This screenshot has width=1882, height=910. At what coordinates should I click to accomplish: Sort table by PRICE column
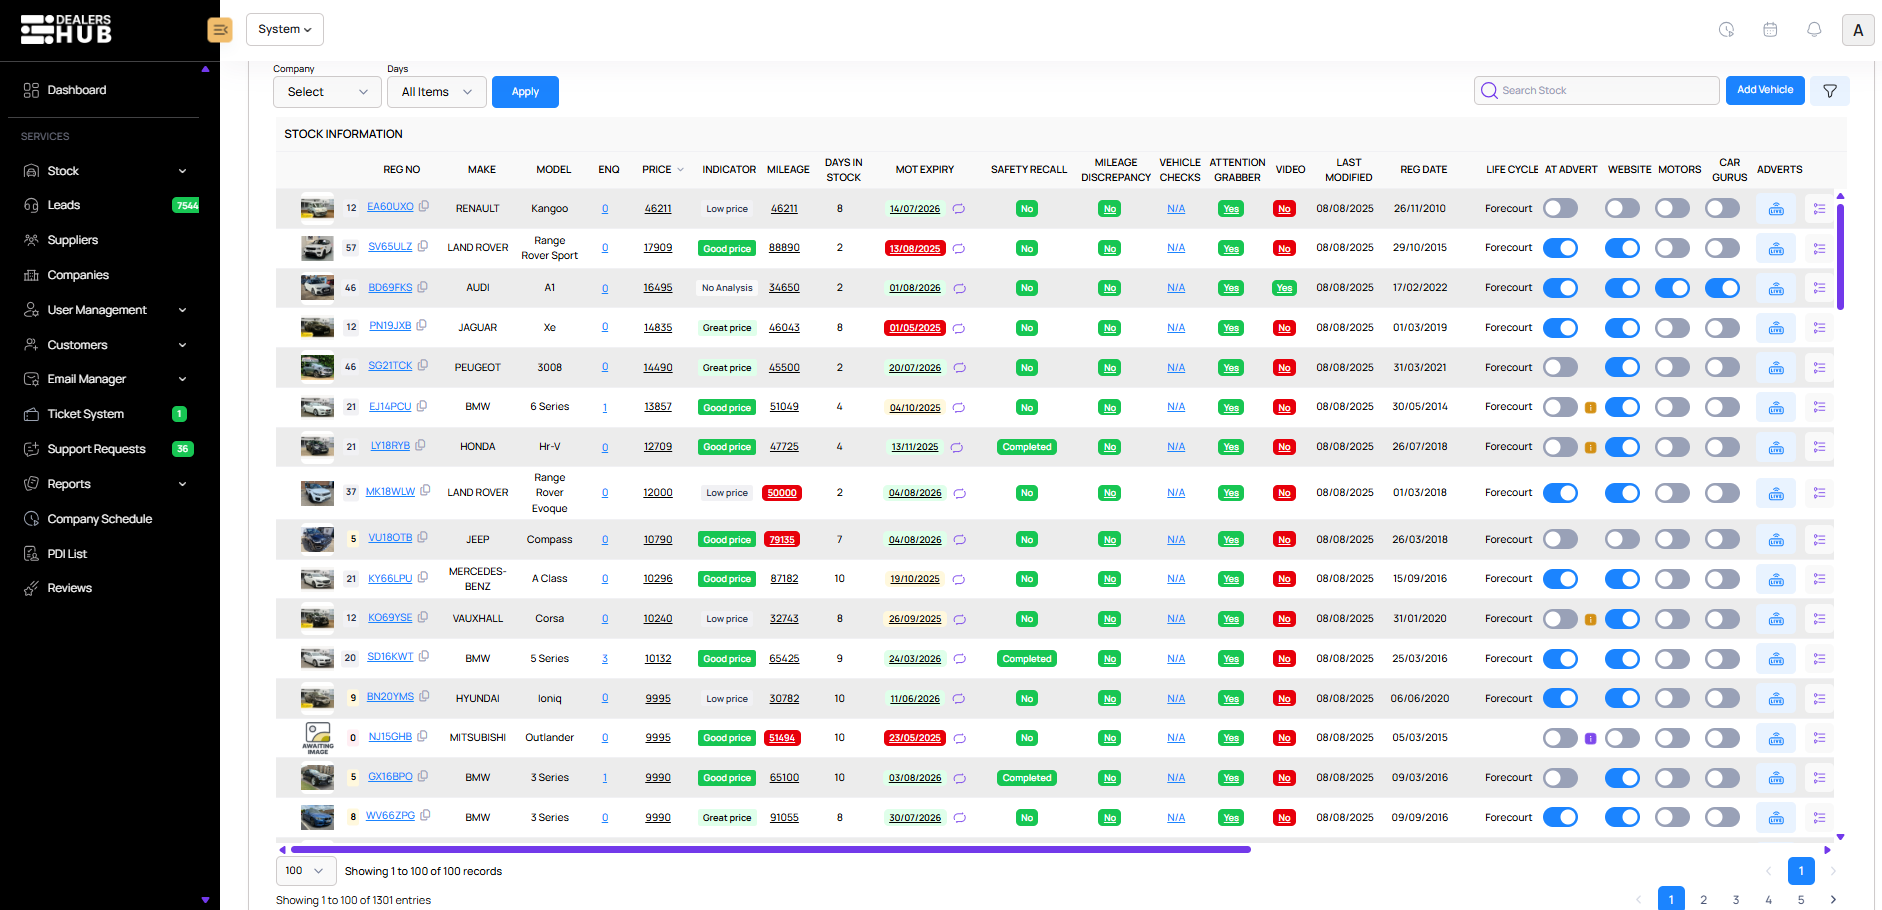[662, 170]
